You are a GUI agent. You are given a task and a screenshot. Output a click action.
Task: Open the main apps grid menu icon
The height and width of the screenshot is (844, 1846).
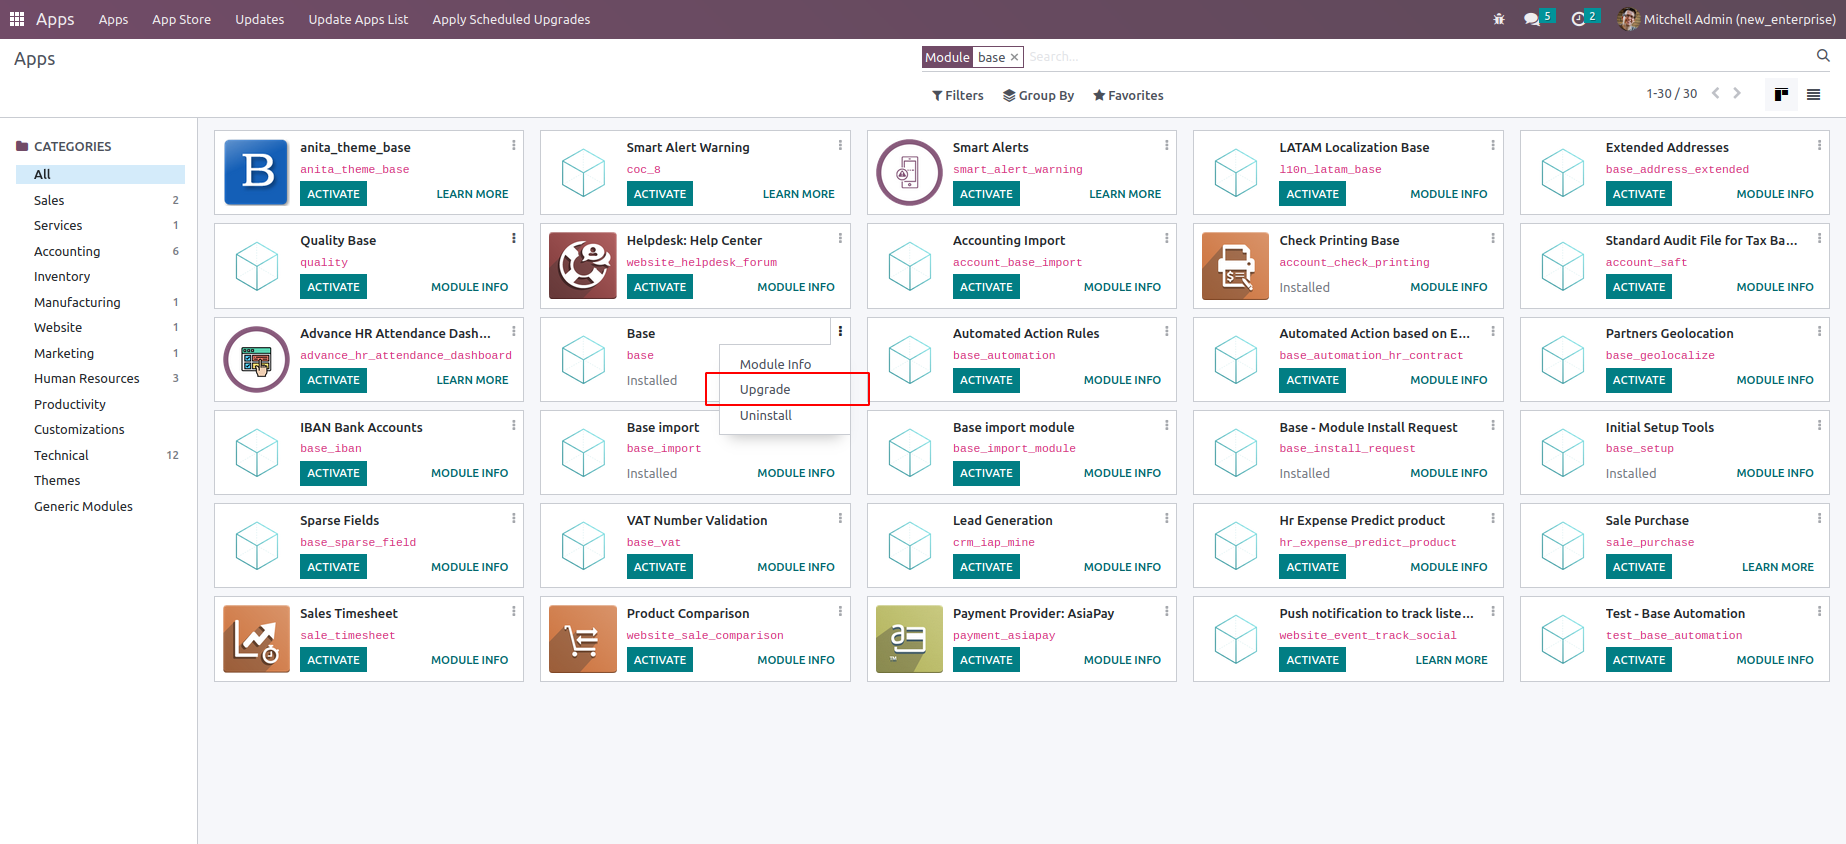click(17, 19)
